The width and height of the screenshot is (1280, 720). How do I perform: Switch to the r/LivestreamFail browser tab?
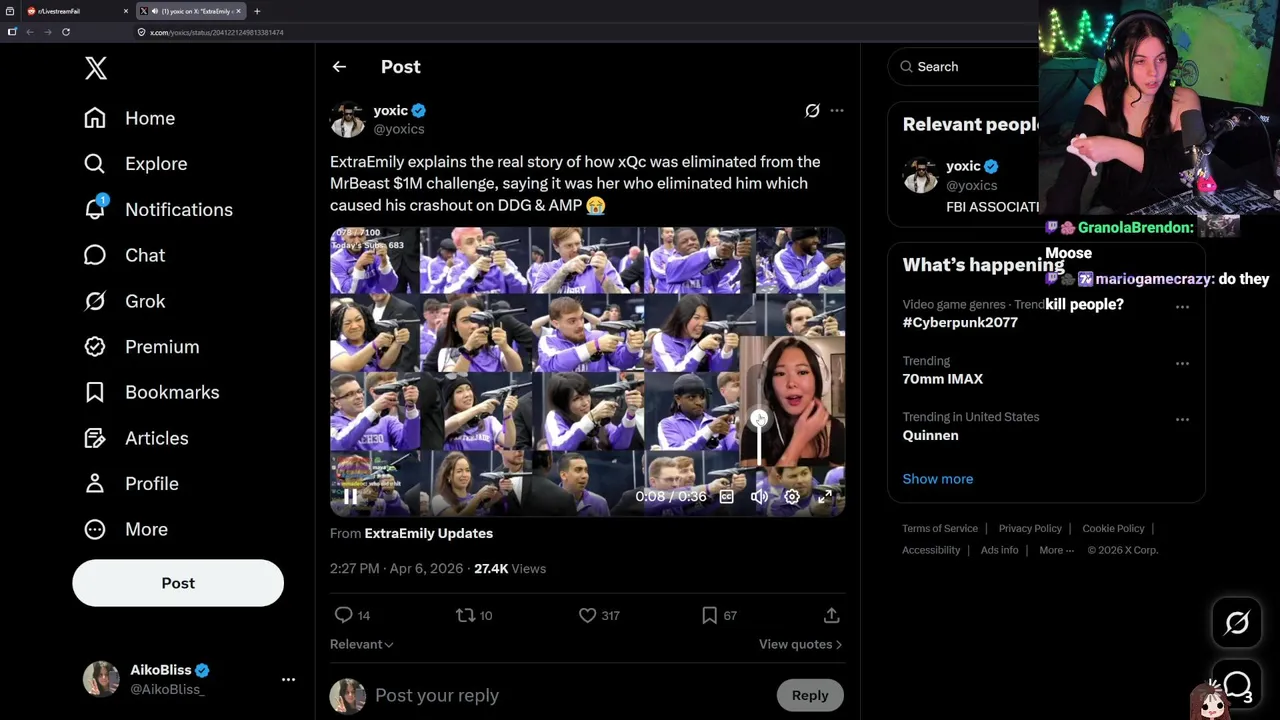66,11
